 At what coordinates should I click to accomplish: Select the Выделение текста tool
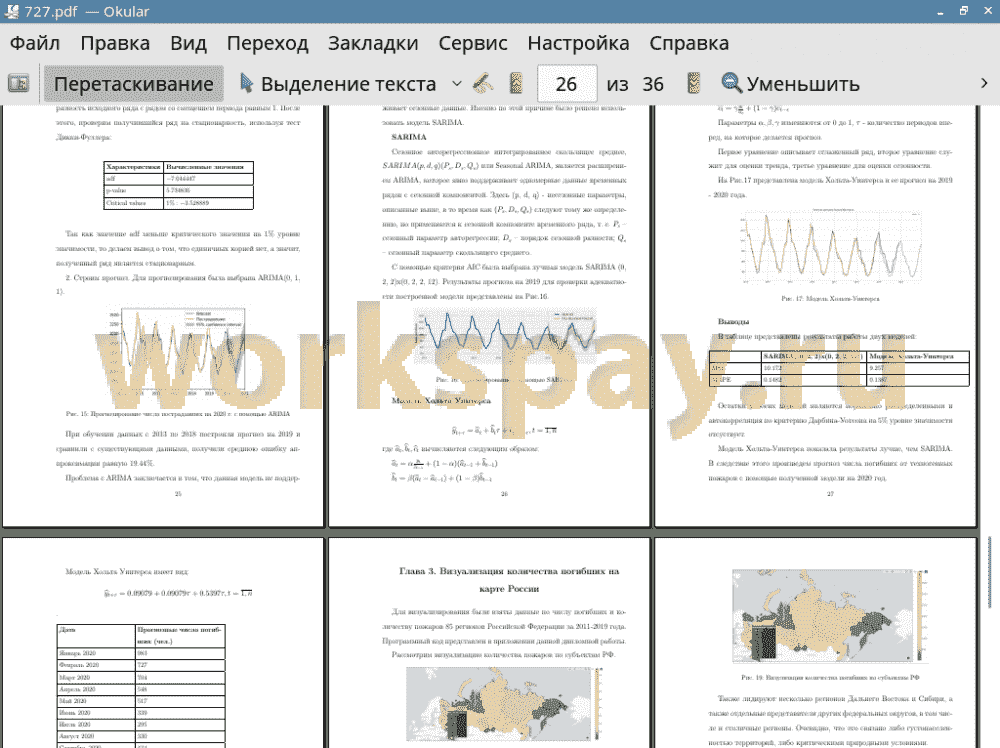(x=338, y=84)
